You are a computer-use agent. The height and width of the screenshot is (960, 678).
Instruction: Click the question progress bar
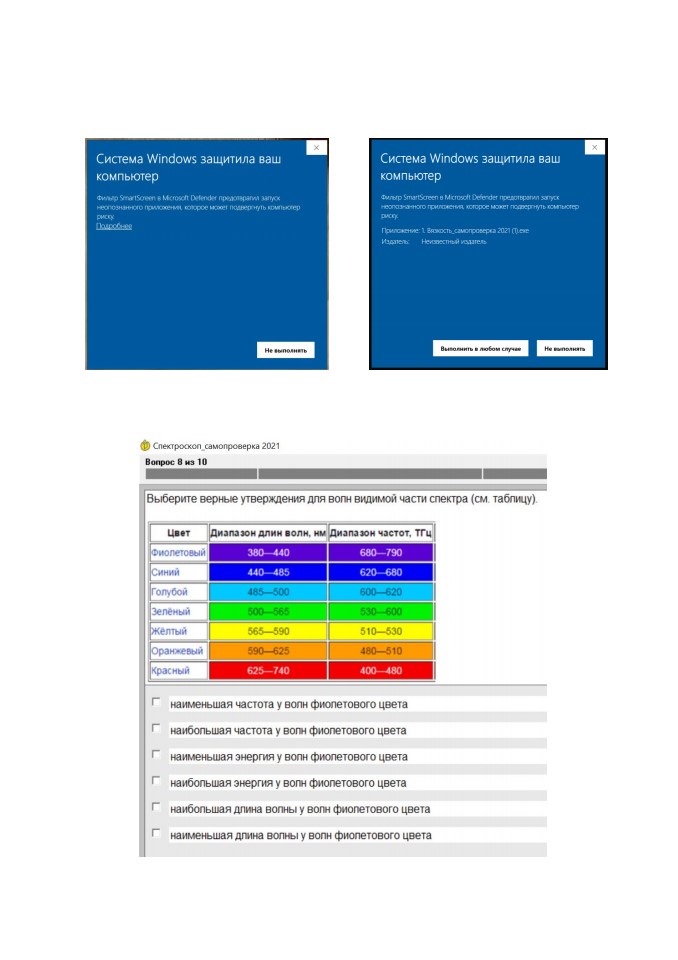coord(345,473)
